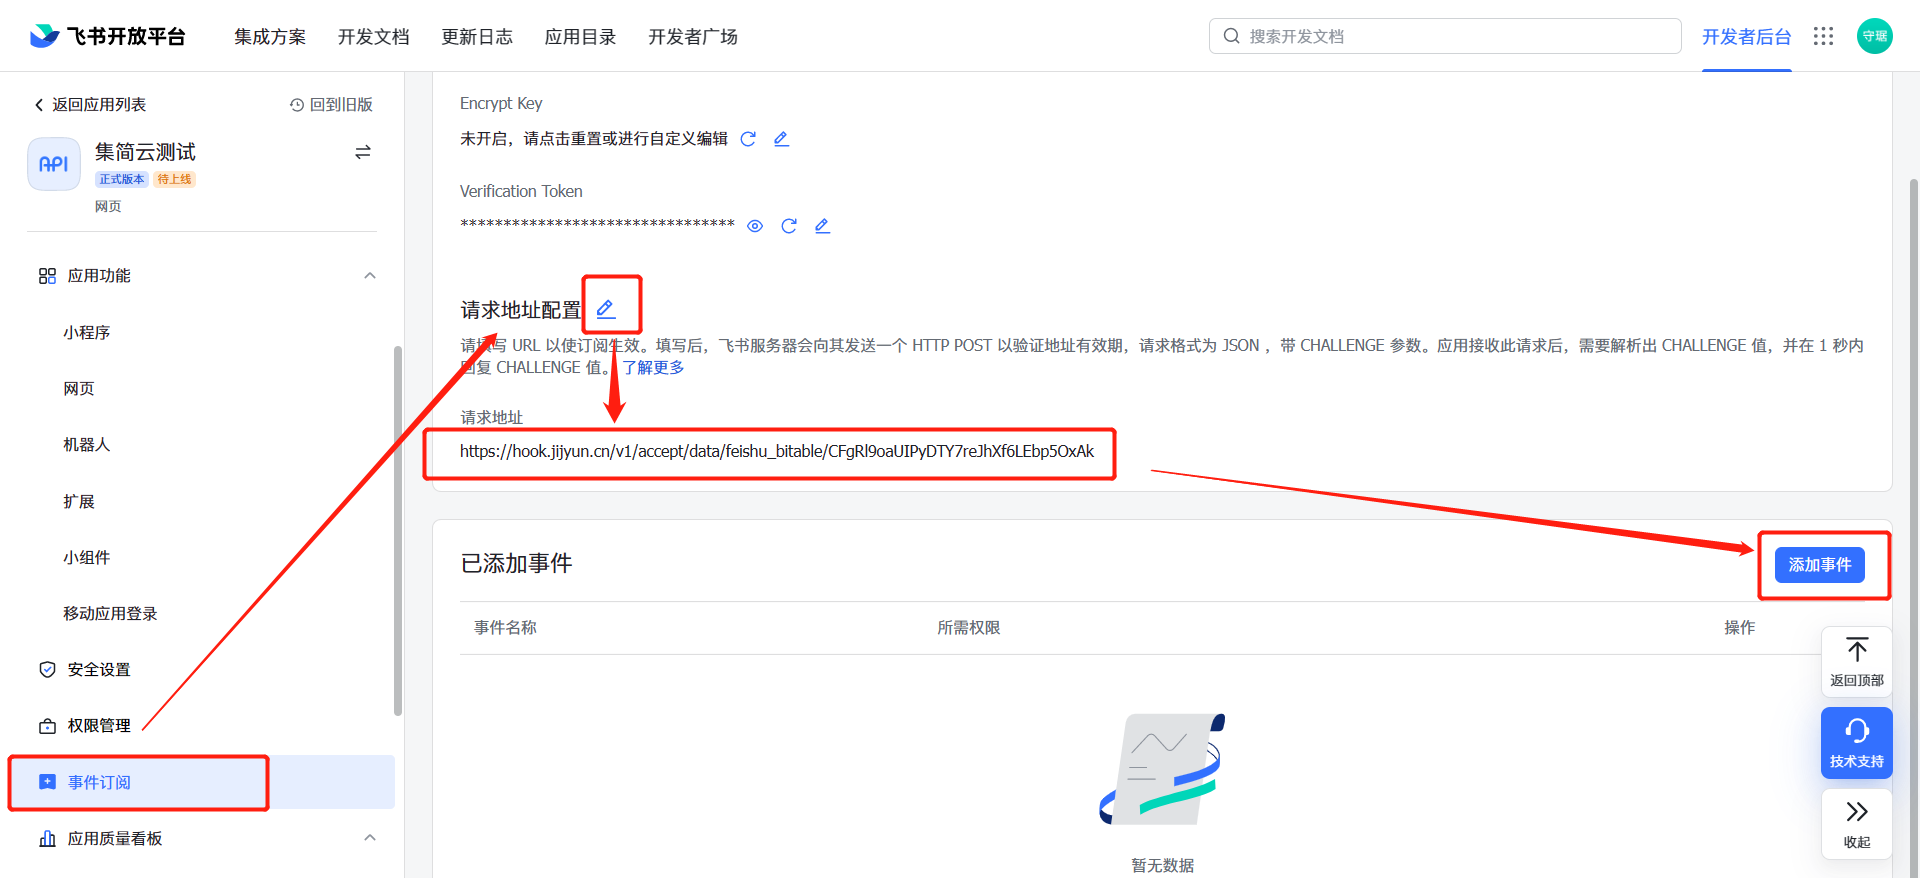Open 集成方案 in top navigation
The height and width of the screenshot is (878, 1920).
tap(270, 37)
